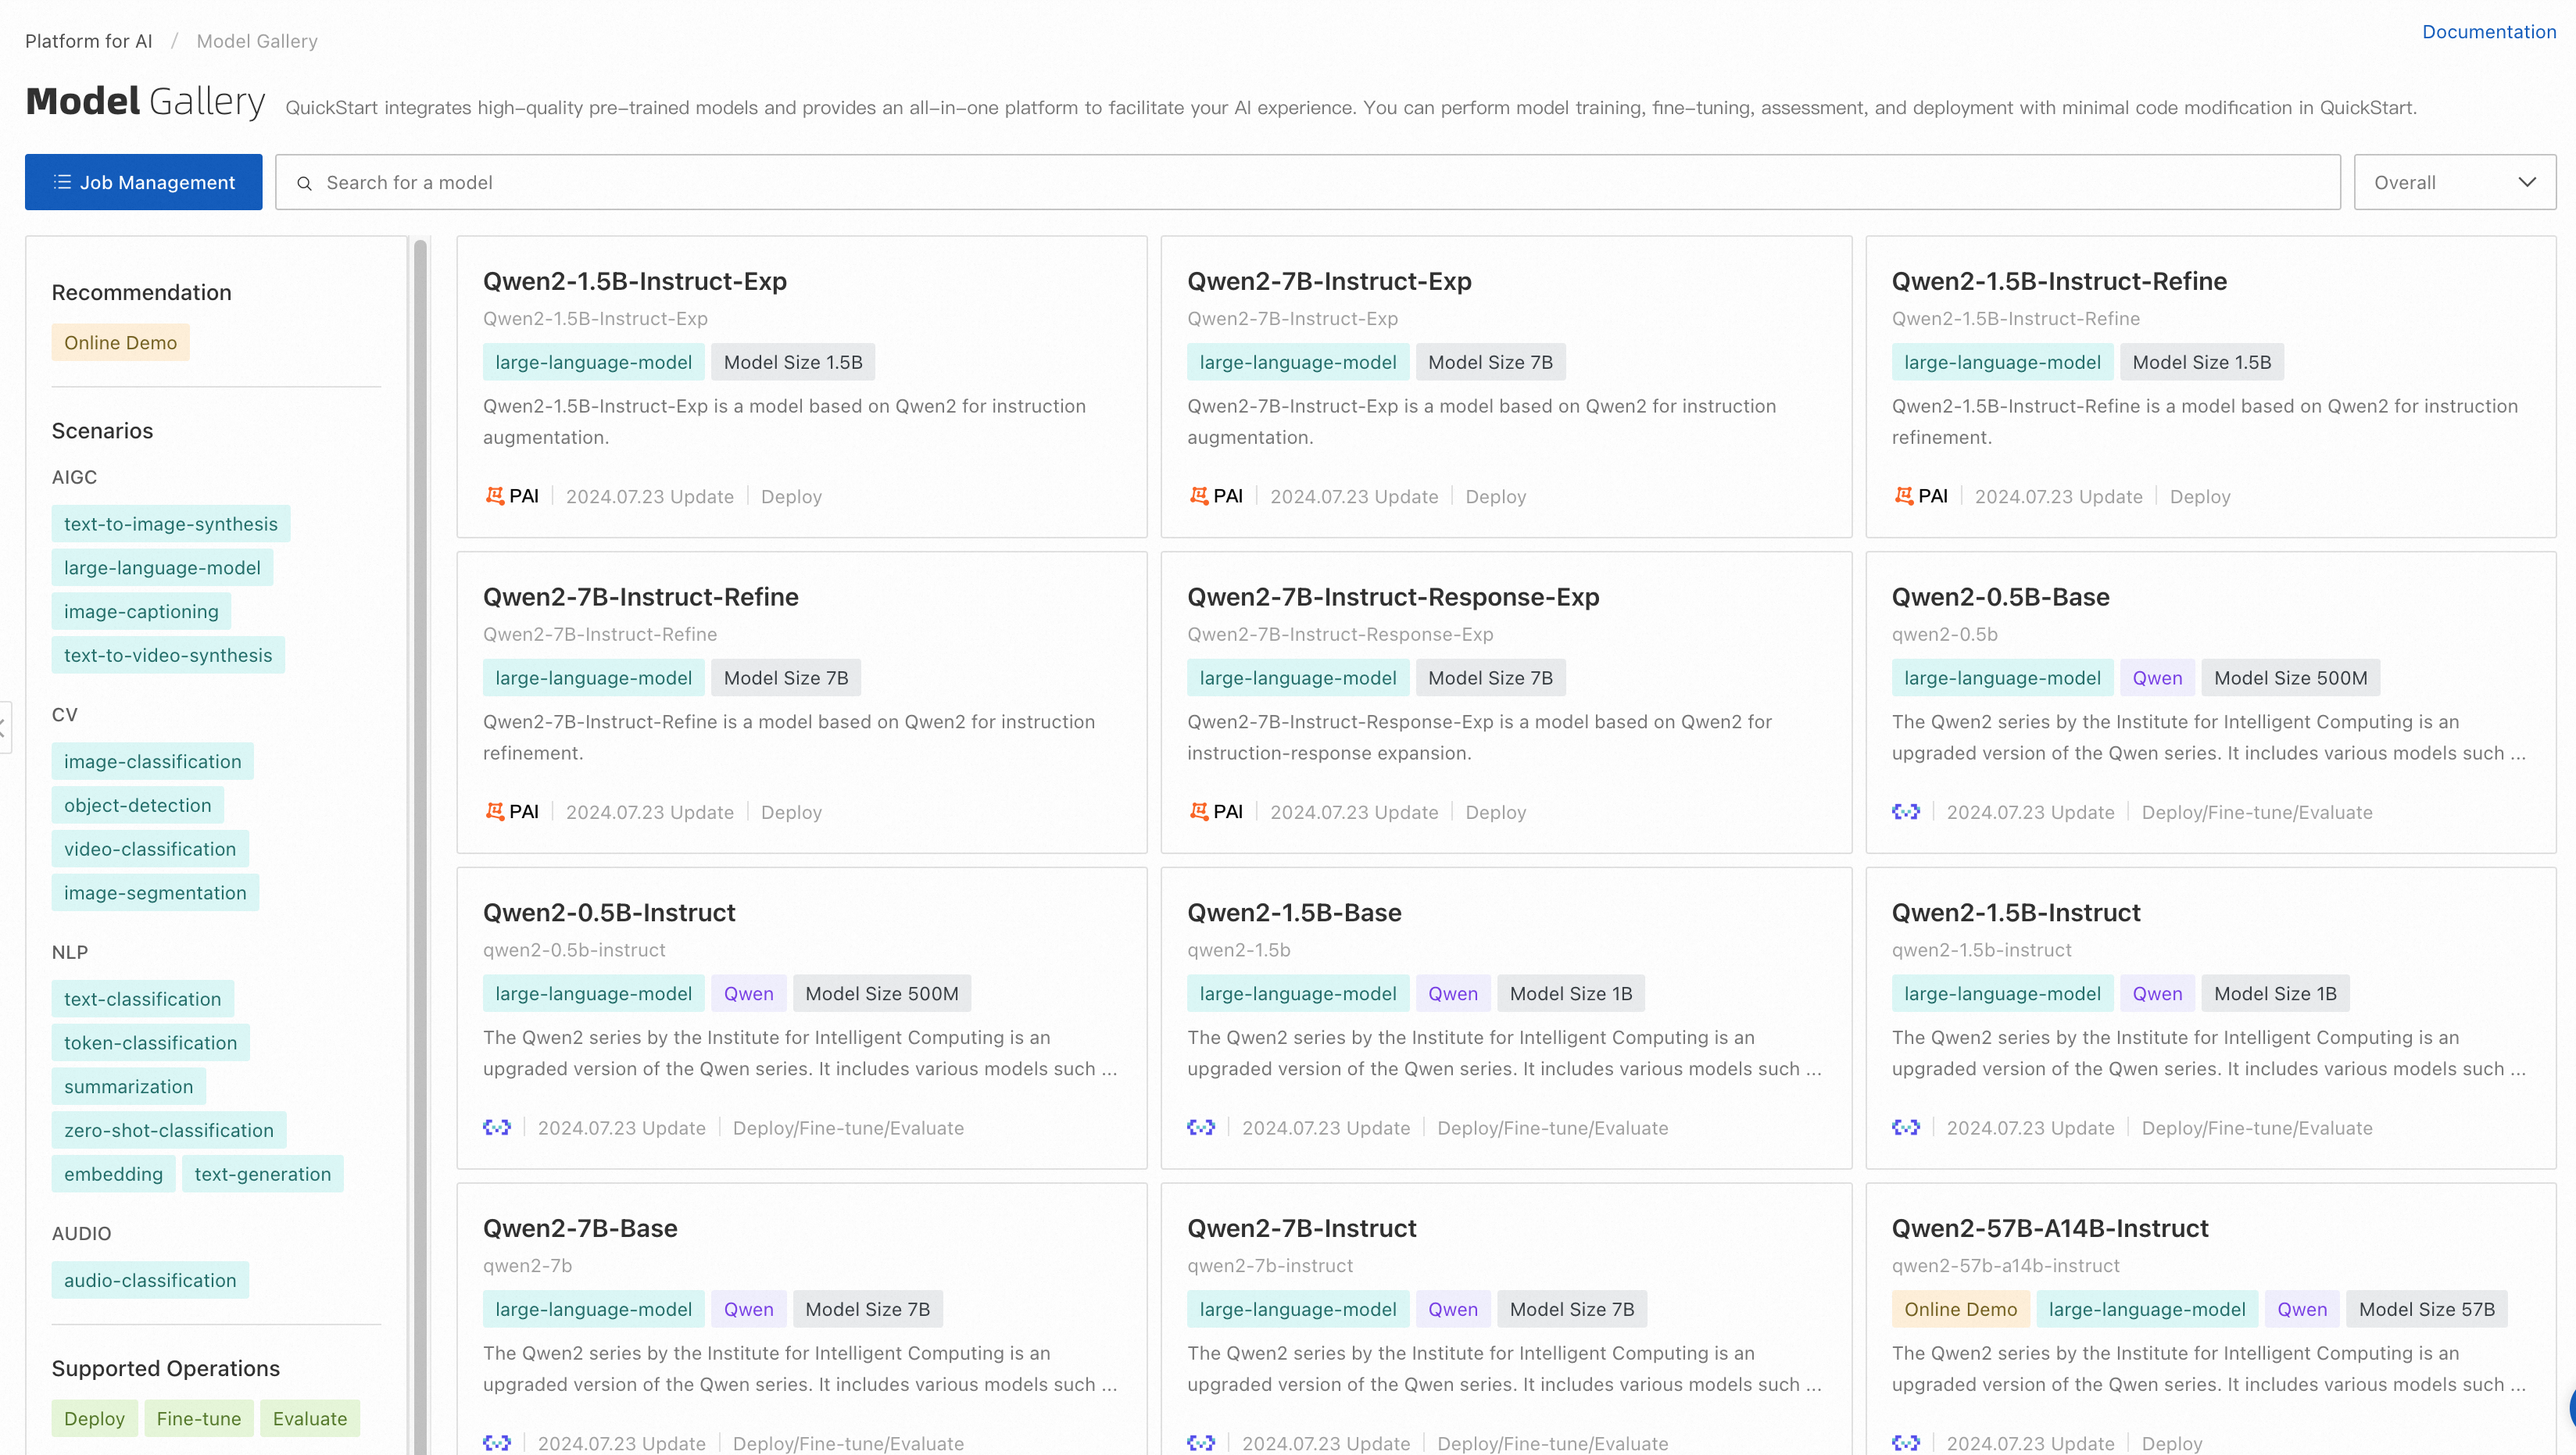Filter by Fine-tune supported operation

(199, 1419)
